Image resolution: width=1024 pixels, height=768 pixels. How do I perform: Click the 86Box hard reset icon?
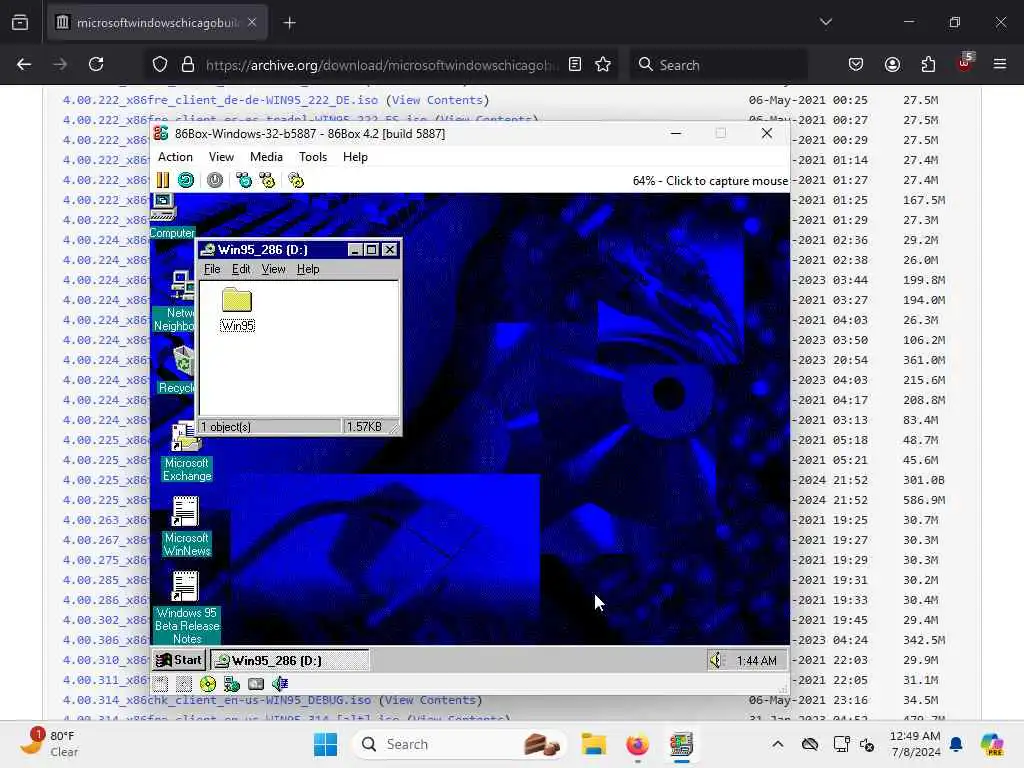186,180
